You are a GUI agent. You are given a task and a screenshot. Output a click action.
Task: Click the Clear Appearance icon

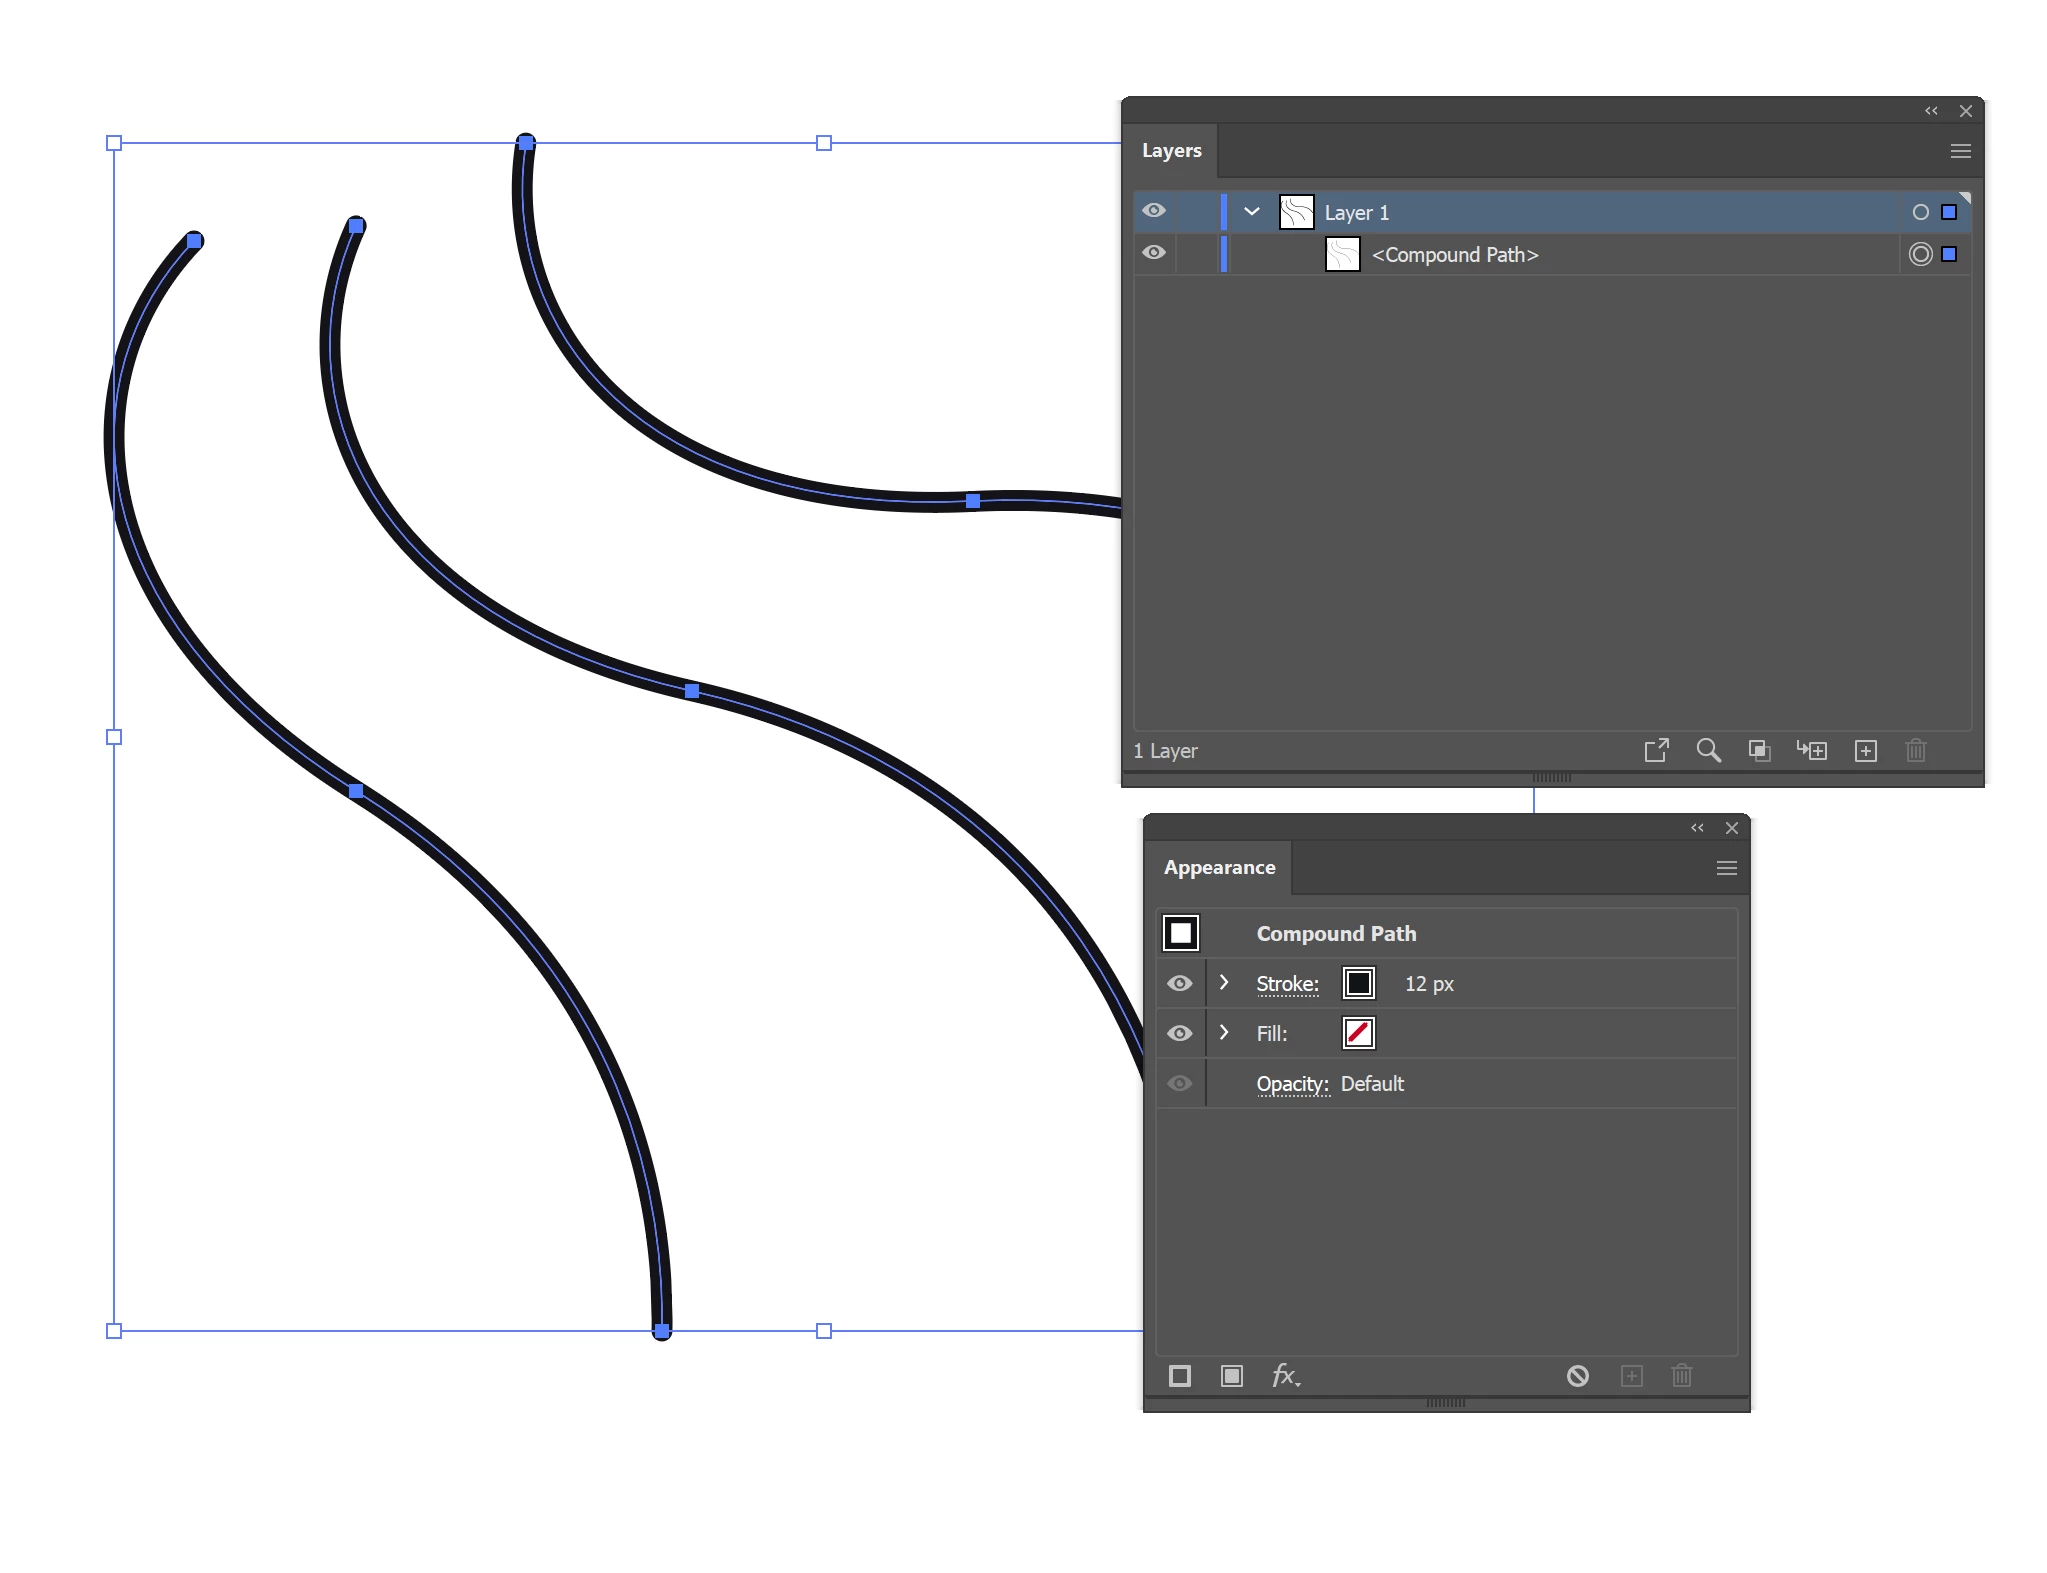point(1578,1376)
